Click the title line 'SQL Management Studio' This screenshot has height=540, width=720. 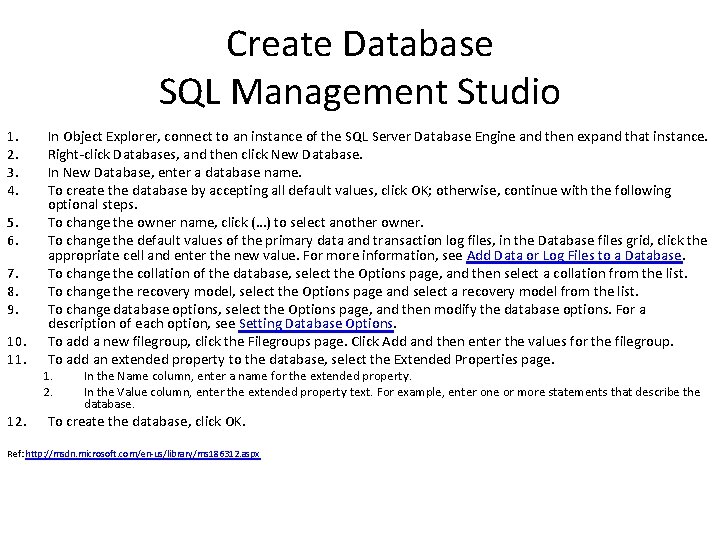360,91
